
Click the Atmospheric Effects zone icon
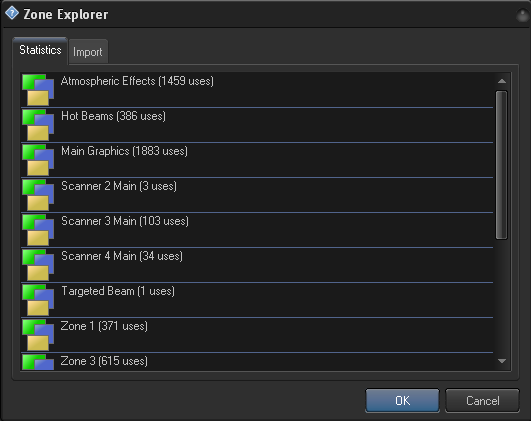point(38,90)
